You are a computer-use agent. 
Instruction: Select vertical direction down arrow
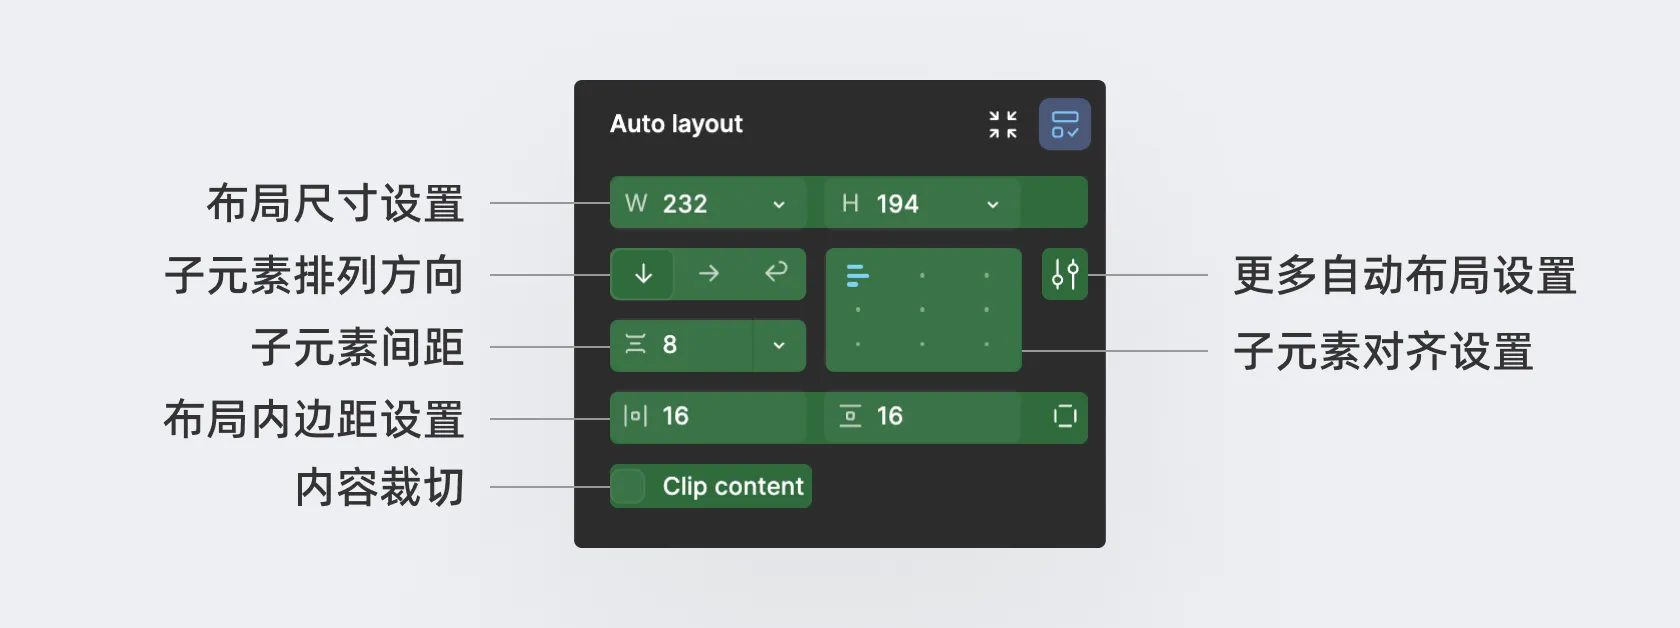pos(643,274)
